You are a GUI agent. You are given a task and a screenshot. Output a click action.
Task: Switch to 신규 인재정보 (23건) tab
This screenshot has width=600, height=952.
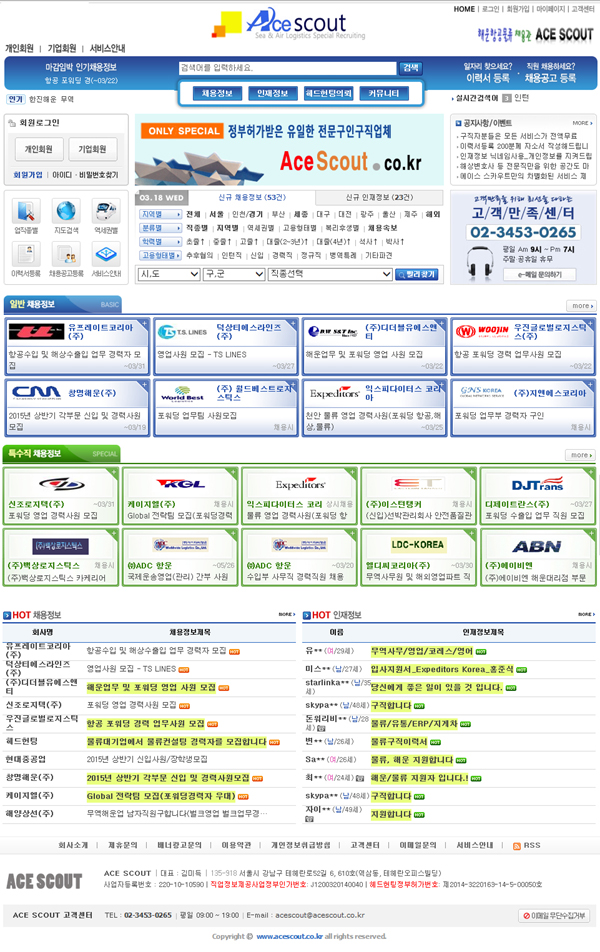click(x=379, y=197)
